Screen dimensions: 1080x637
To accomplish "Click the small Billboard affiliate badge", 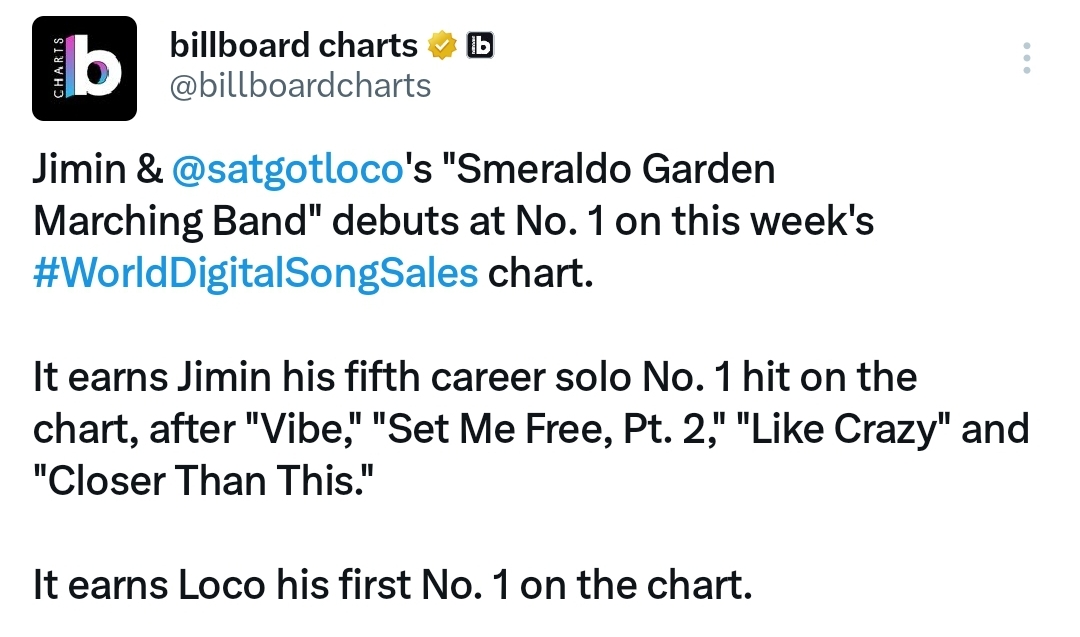I will click(480, 45).
